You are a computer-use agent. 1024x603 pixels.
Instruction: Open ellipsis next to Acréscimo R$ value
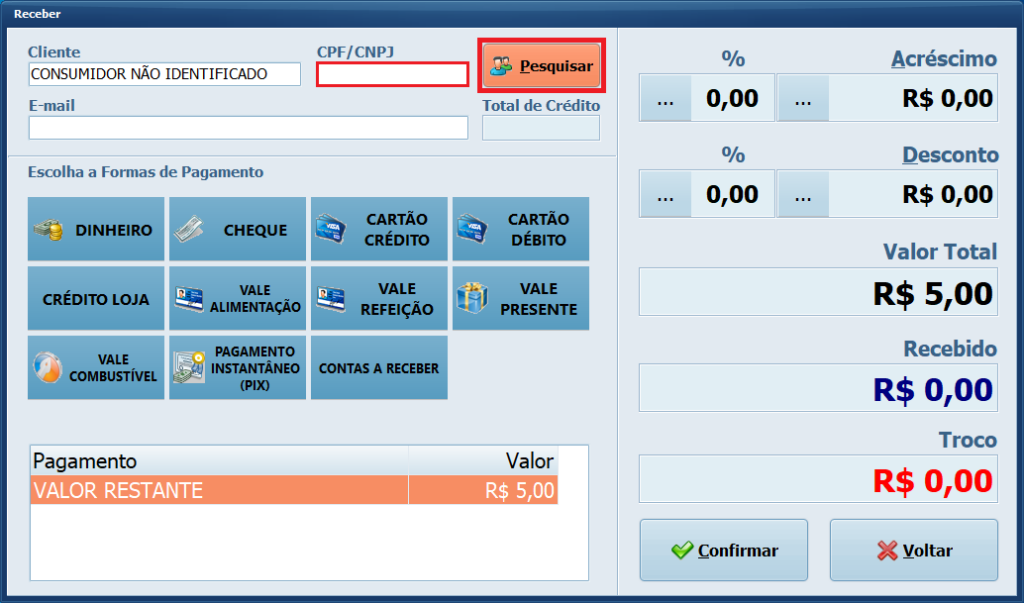[803, 98]
